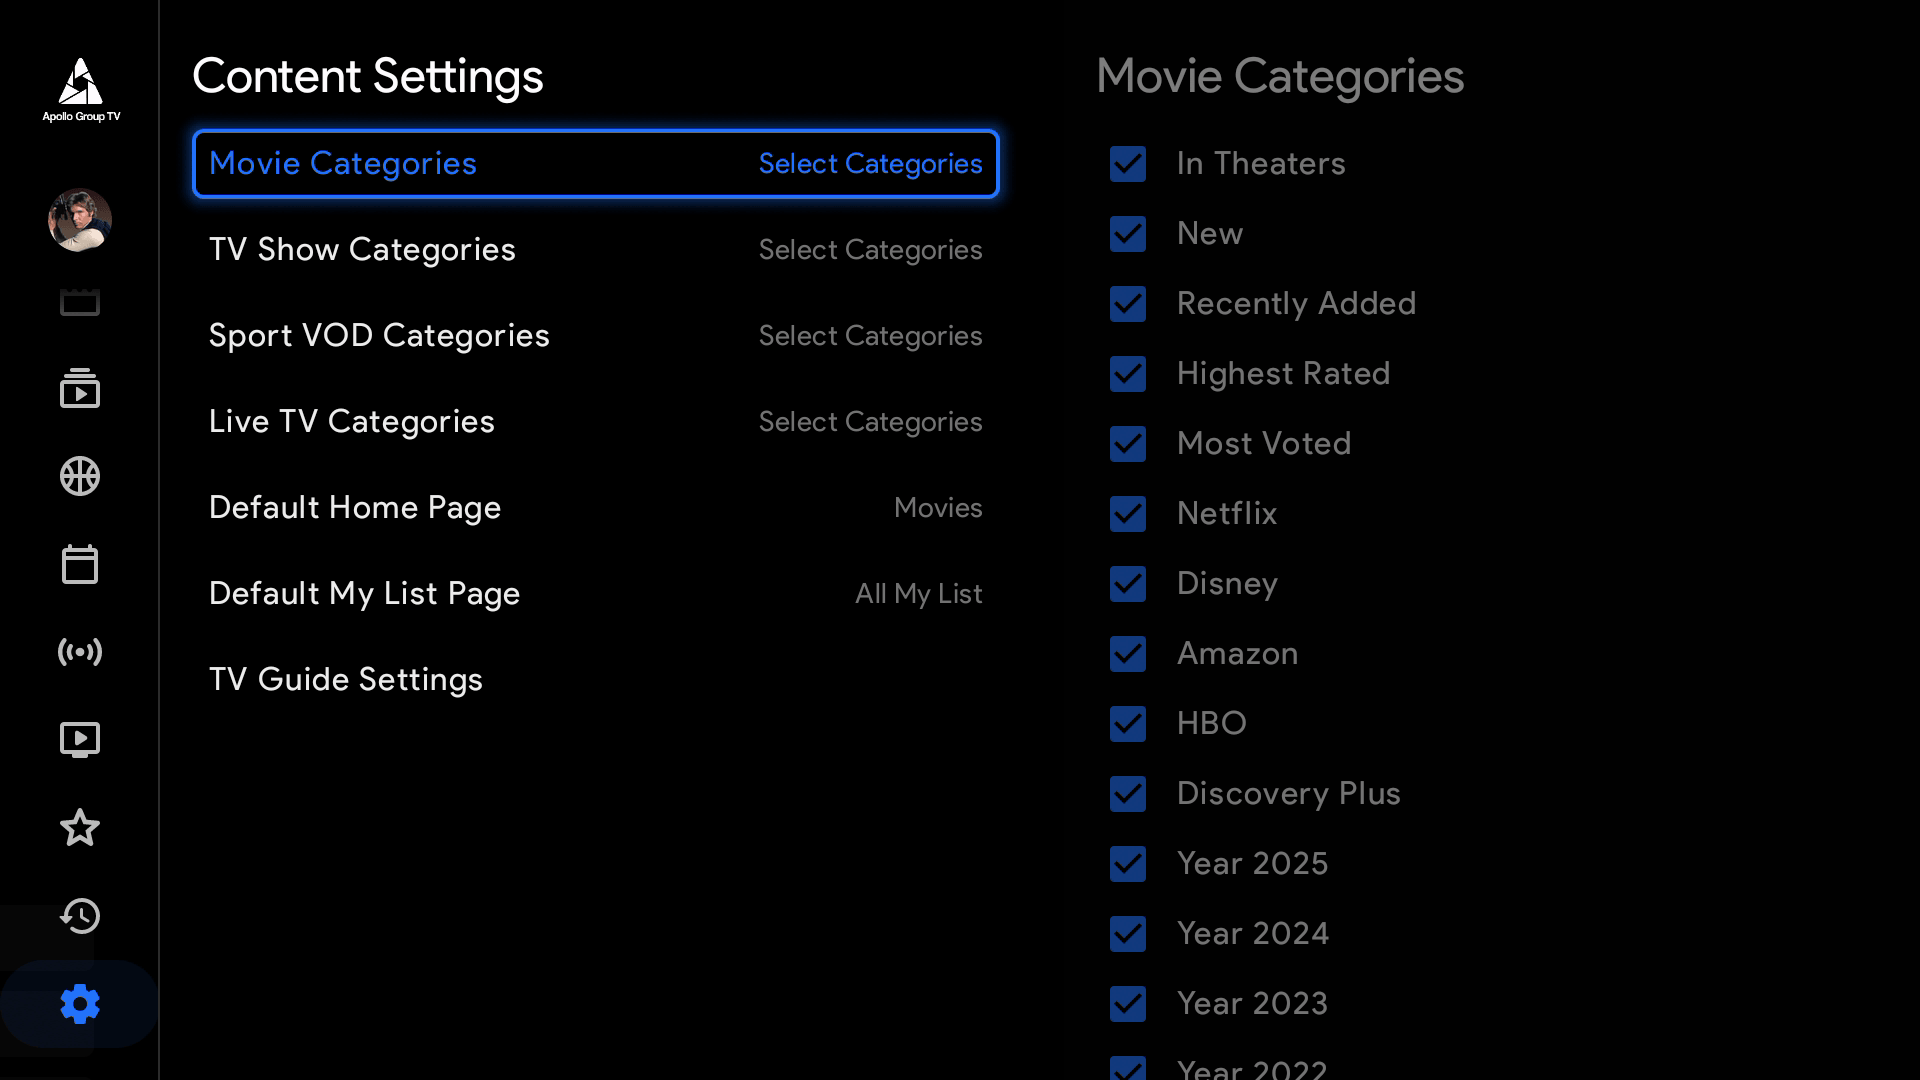Uncheck the Year 2024 checkbox
Screen dimensions: 1920x1080
1128,934
